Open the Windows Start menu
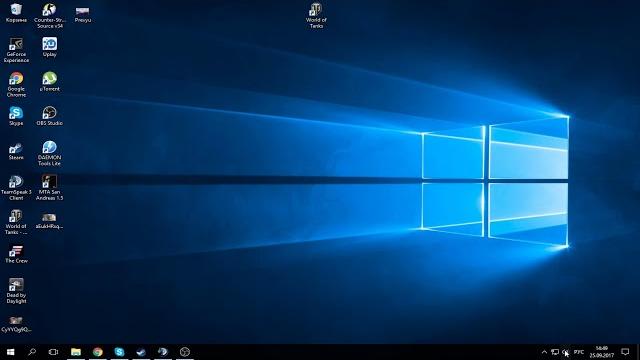Screen dimensions: 640x360 coord(11,352)
